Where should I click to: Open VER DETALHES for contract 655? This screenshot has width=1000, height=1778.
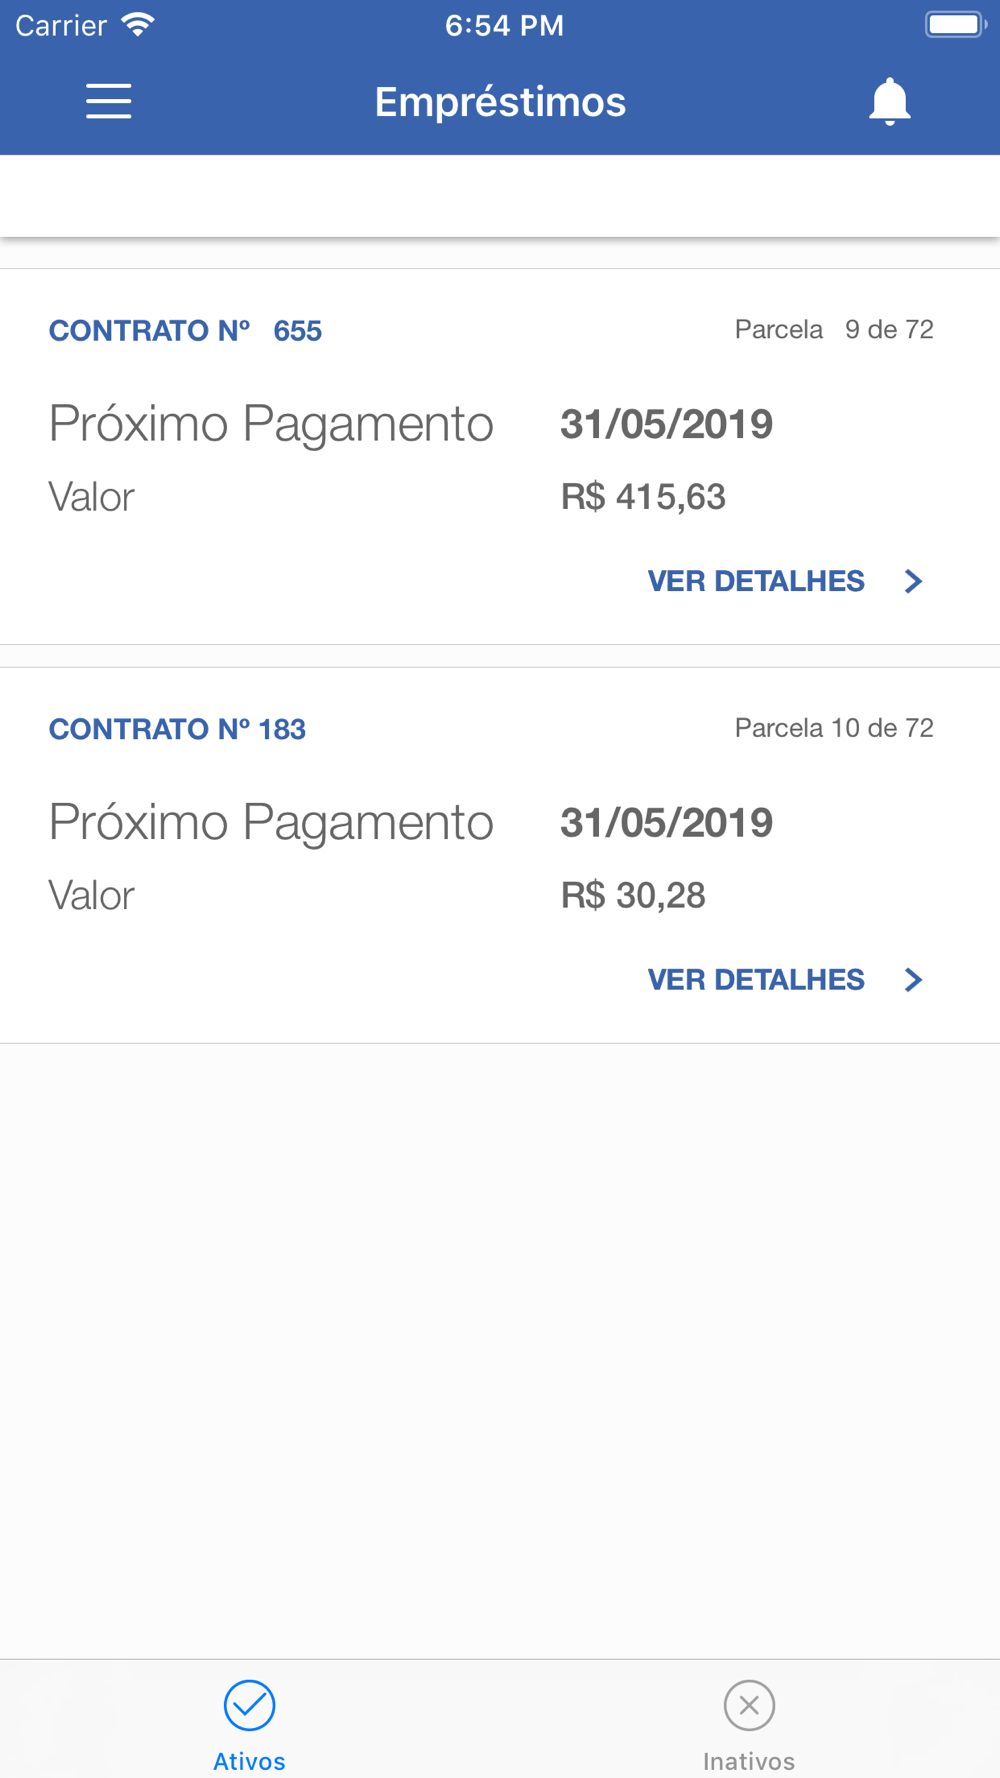click(x=756, y=581)
